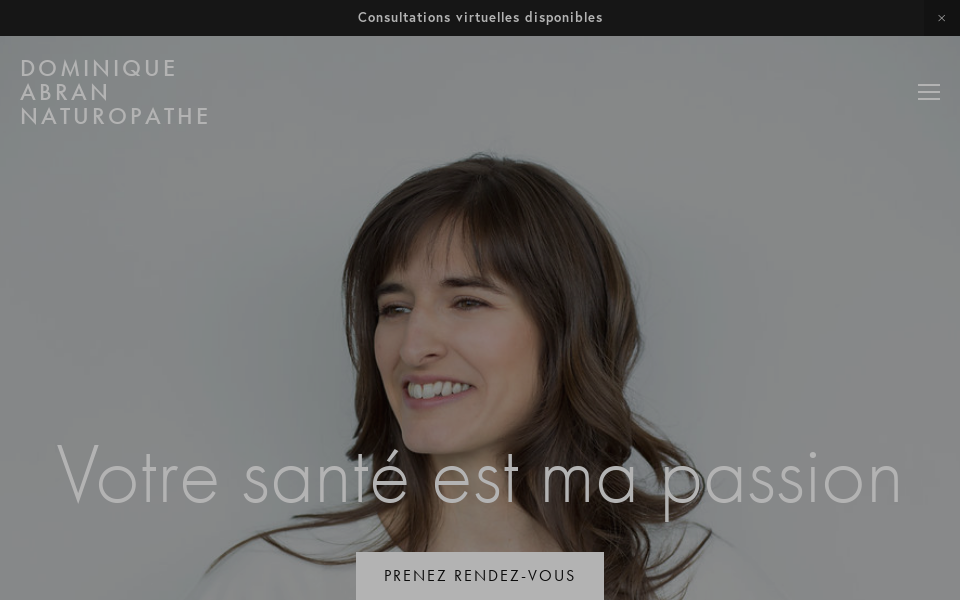Click the Prenez rendez-vous button
This screenshot has height=600, width=960.
click(x=479, y=576)
